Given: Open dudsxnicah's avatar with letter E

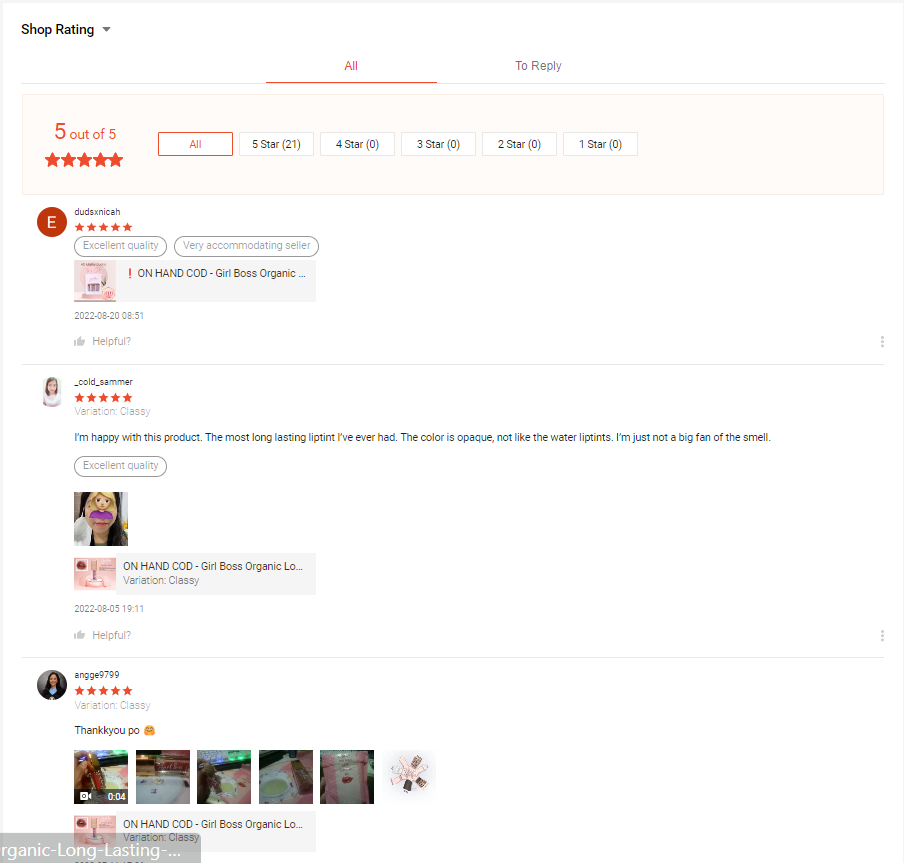Looking at the screenshot, I should [52, 222].
